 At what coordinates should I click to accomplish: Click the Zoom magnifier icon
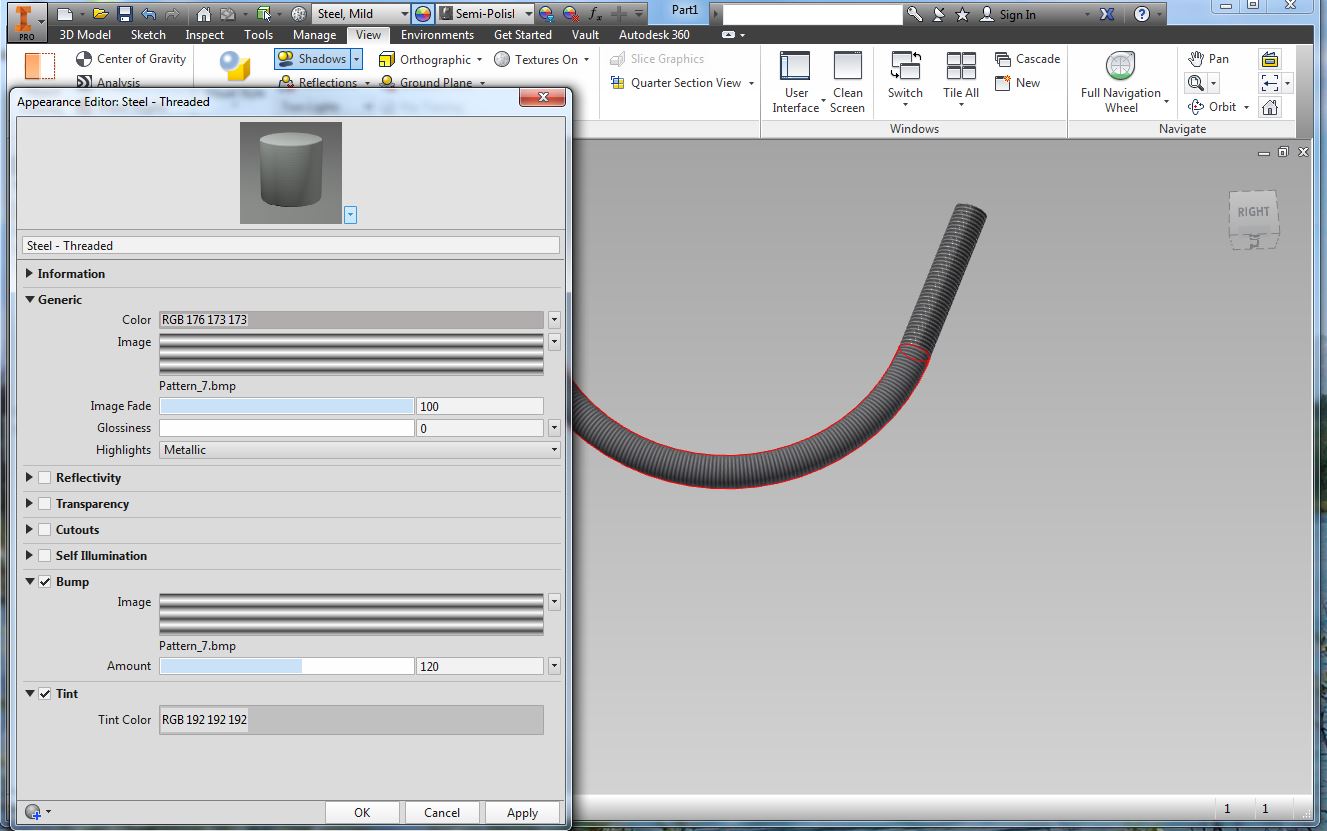point(1196,83)
